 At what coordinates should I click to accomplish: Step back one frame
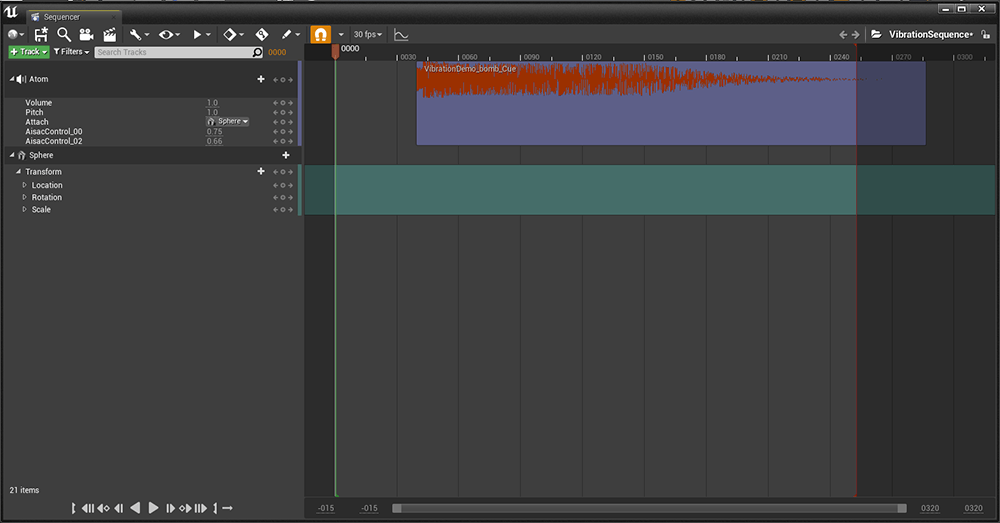pos(119,508)
